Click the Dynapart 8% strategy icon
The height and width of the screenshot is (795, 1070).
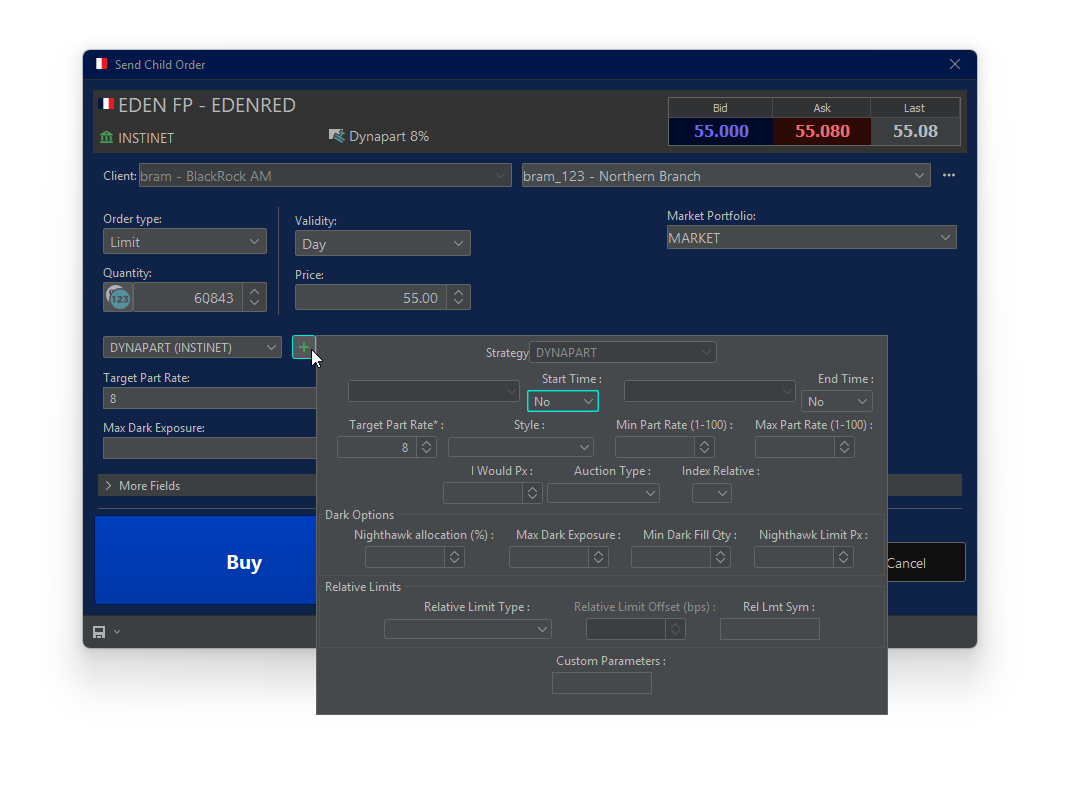click(336, 136)
